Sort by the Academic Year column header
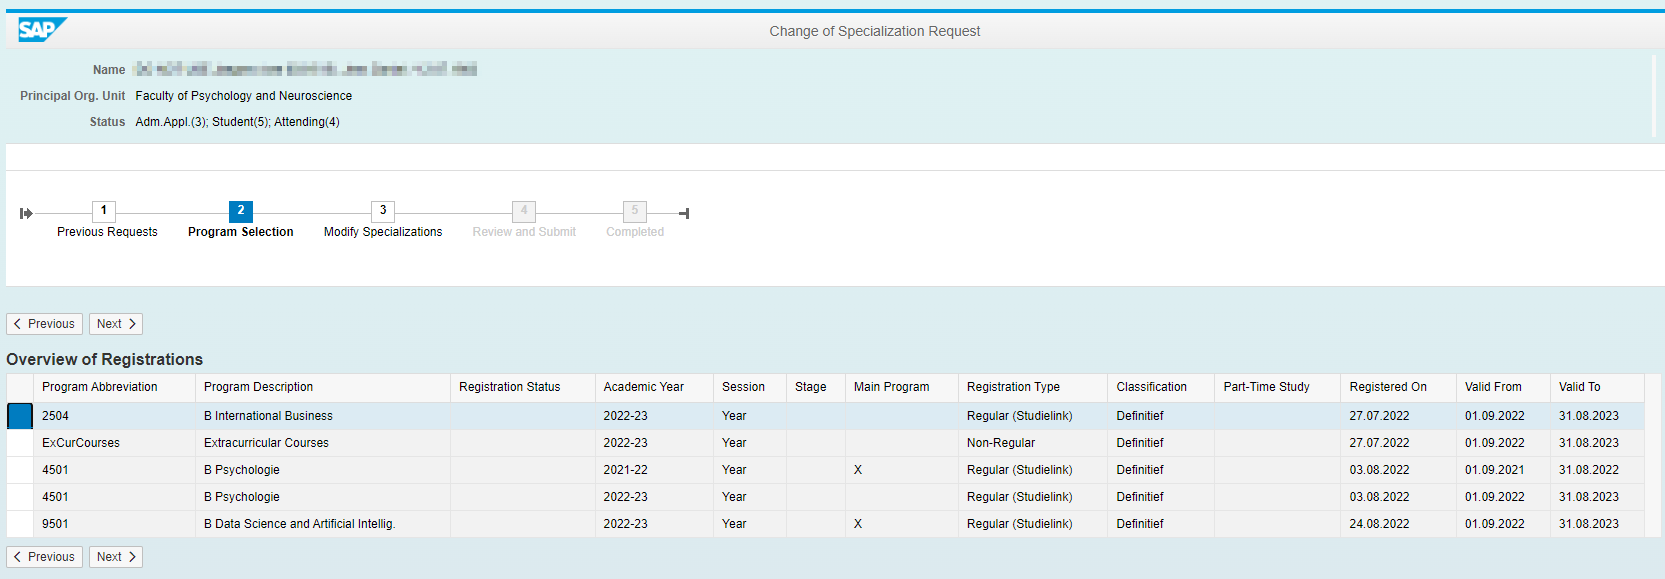Screen dimensions: 1665x579 [654, 387]
